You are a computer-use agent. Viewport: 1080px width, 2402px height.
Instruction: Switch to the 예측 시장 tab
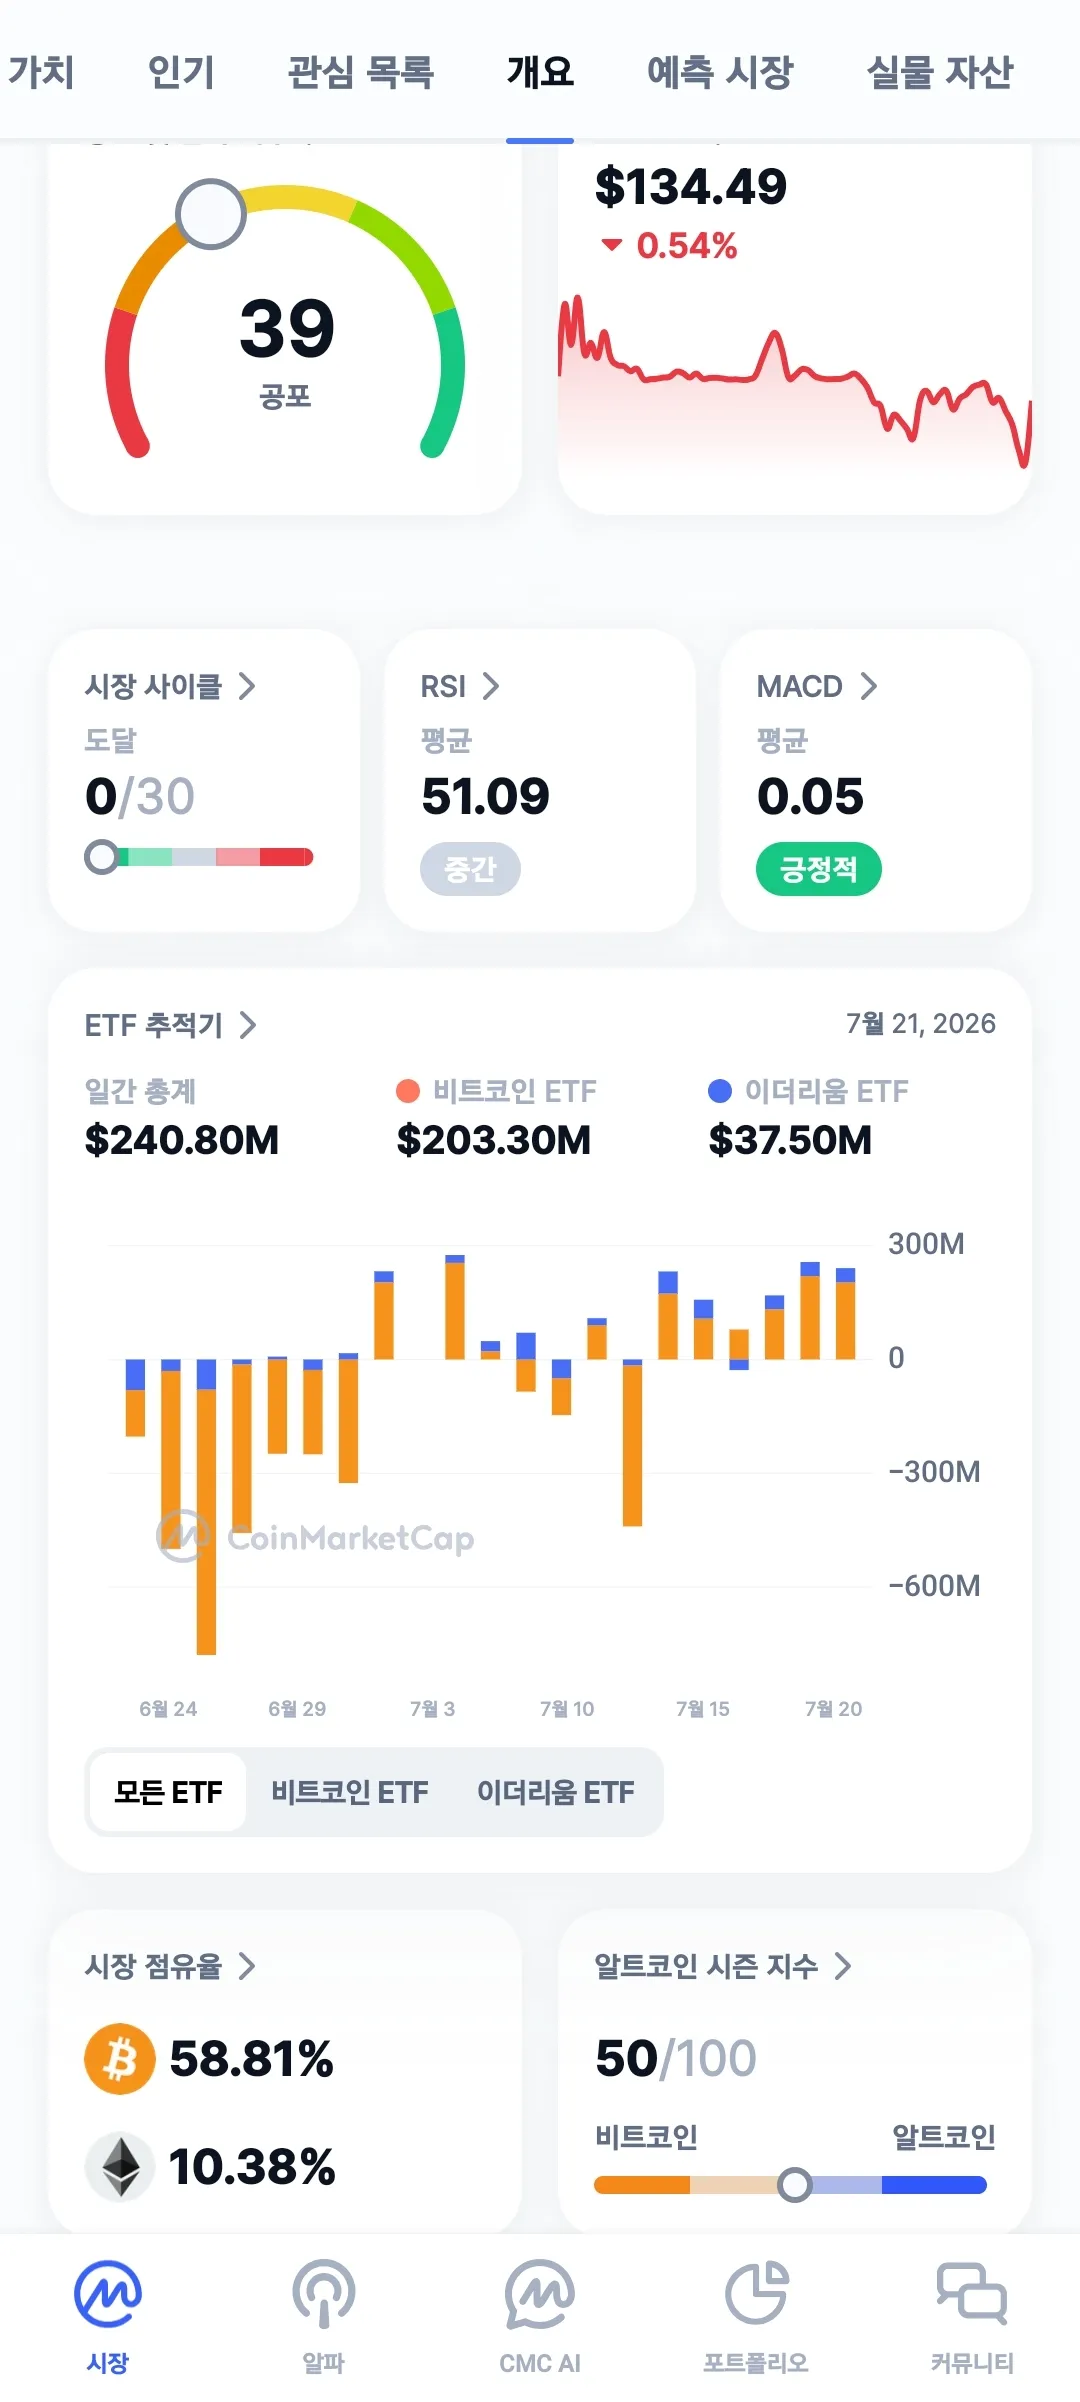tap(720, 72)
